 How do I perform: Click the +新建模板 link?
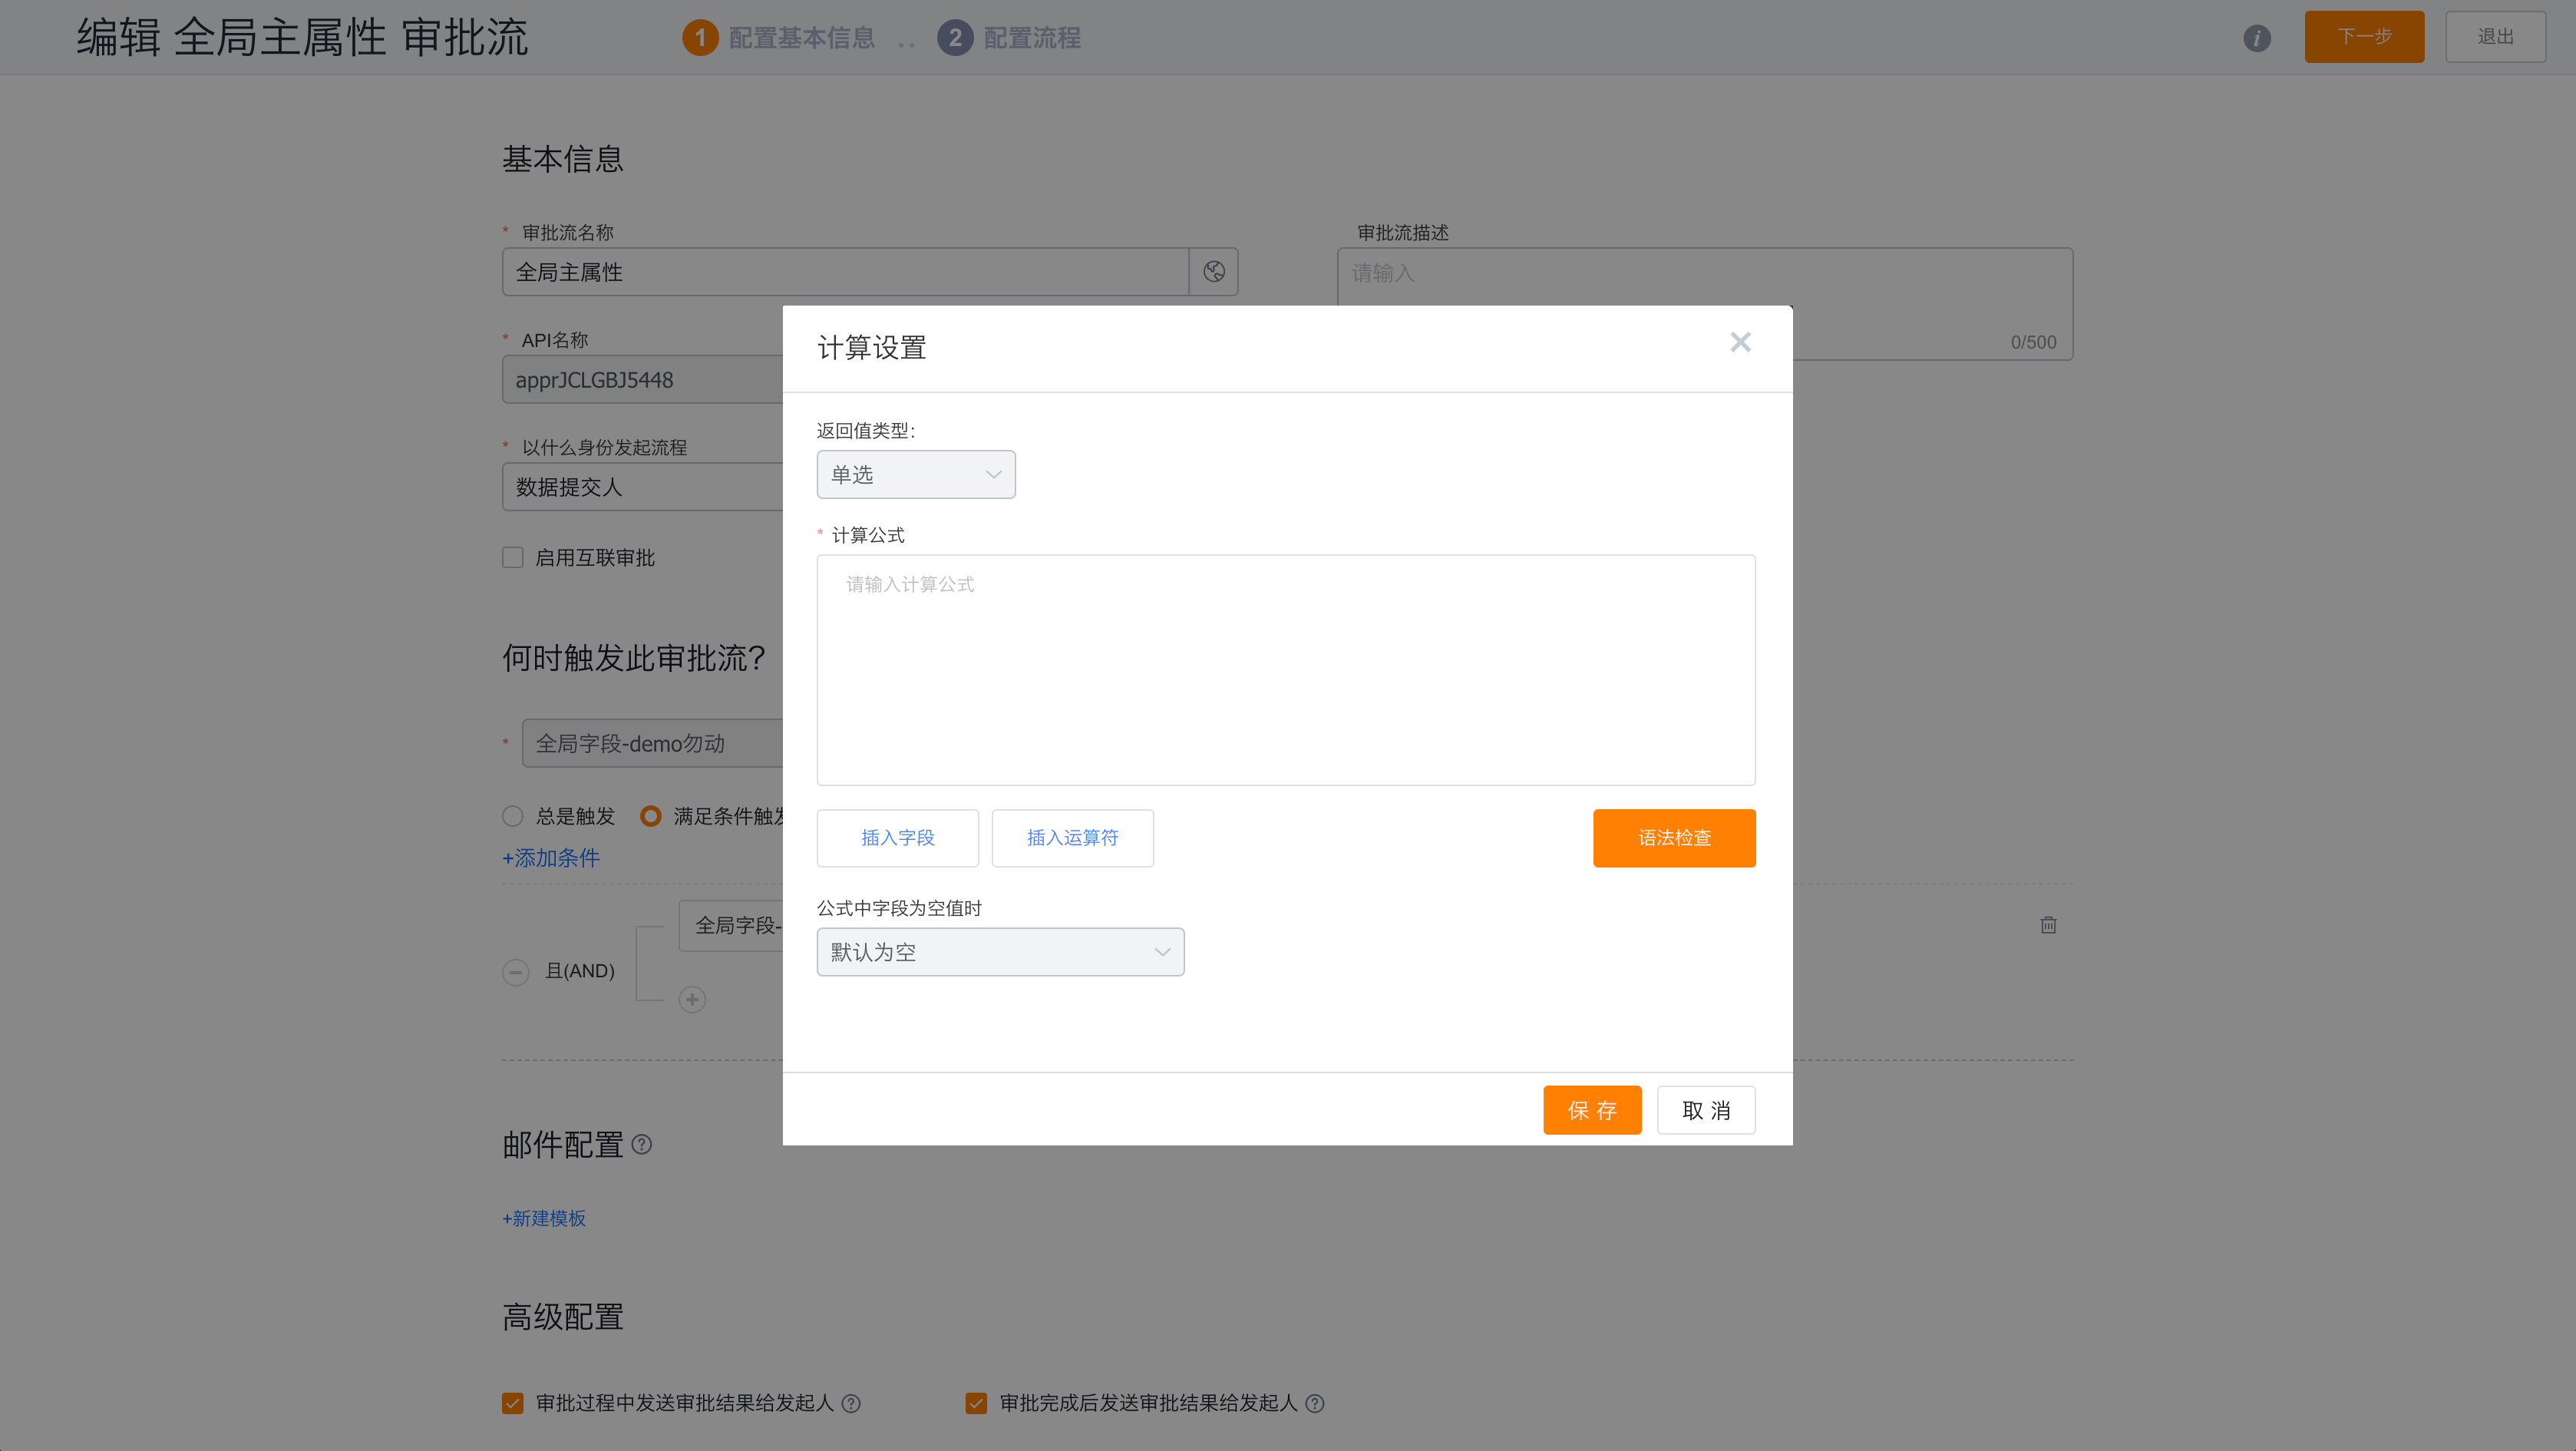pyautogui.click(x=544, y=1218)
